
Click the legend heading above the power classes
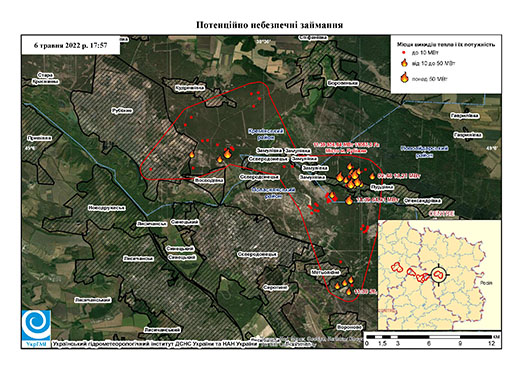pyautogui.click(x=446, y=44)
